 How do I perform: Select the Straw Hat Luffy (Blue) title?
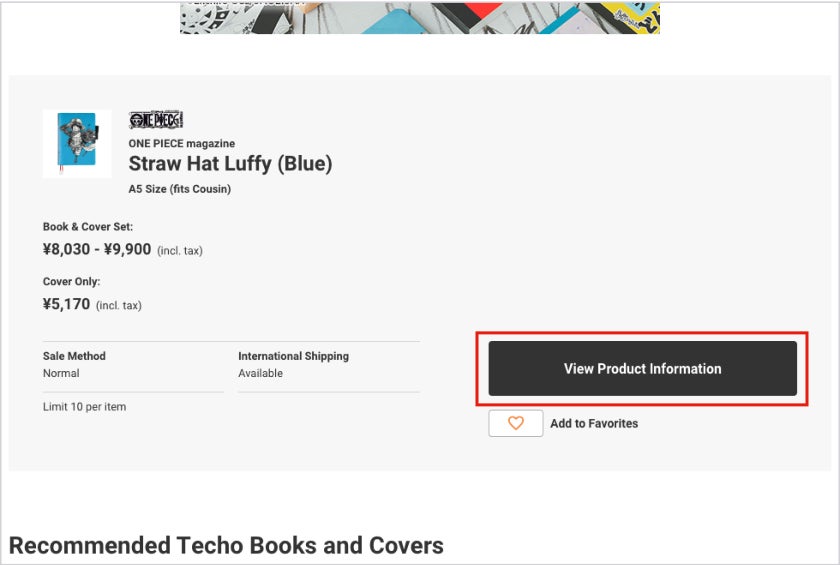click(x=230, y=164)
